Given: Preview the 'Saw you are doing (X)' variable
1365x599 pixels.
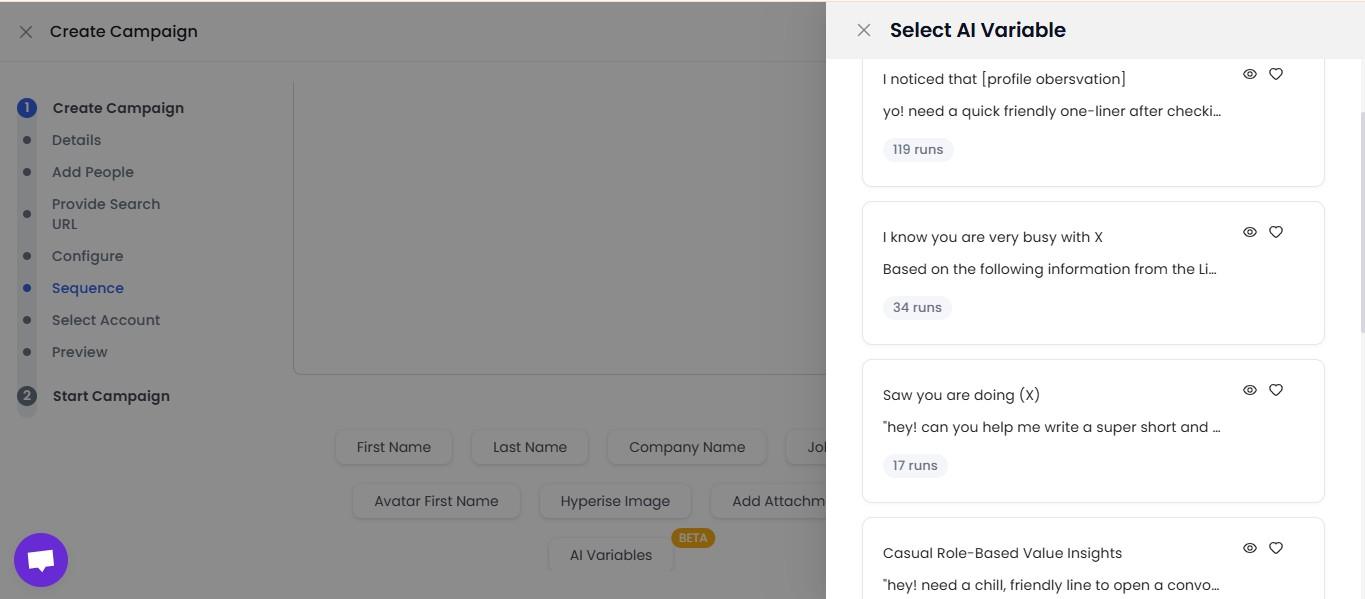Looking at the screenshot, I should tap(1250, 390).
